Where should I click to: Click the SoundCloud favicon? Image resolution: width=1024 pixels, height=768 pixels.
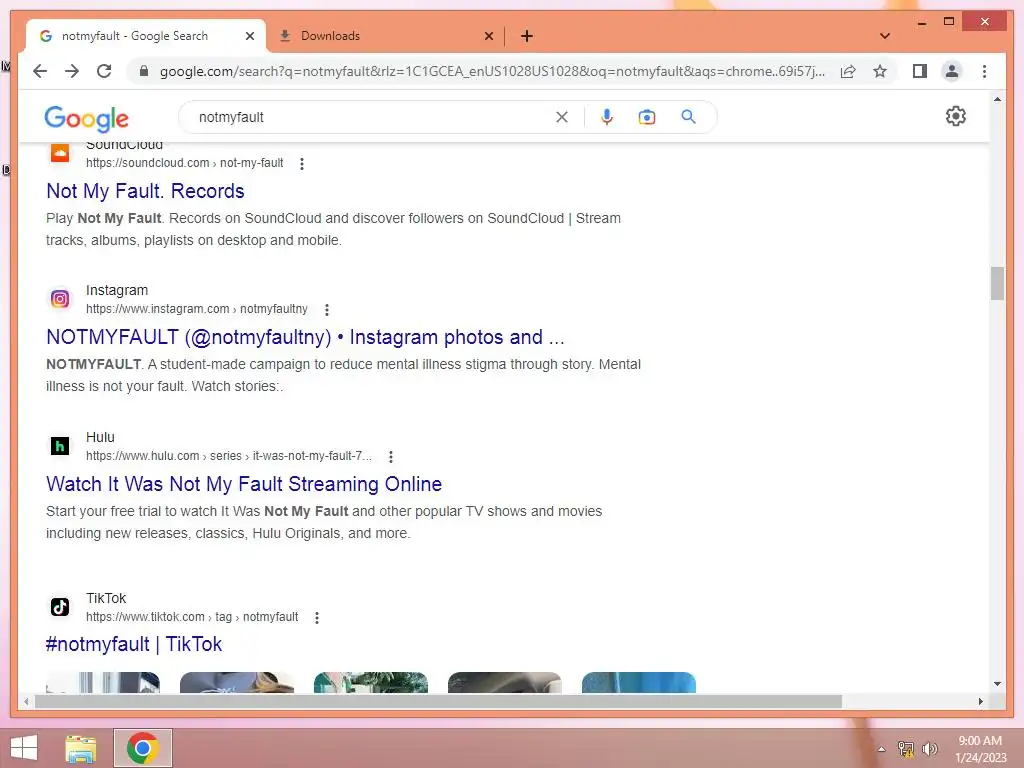[60, 153]
